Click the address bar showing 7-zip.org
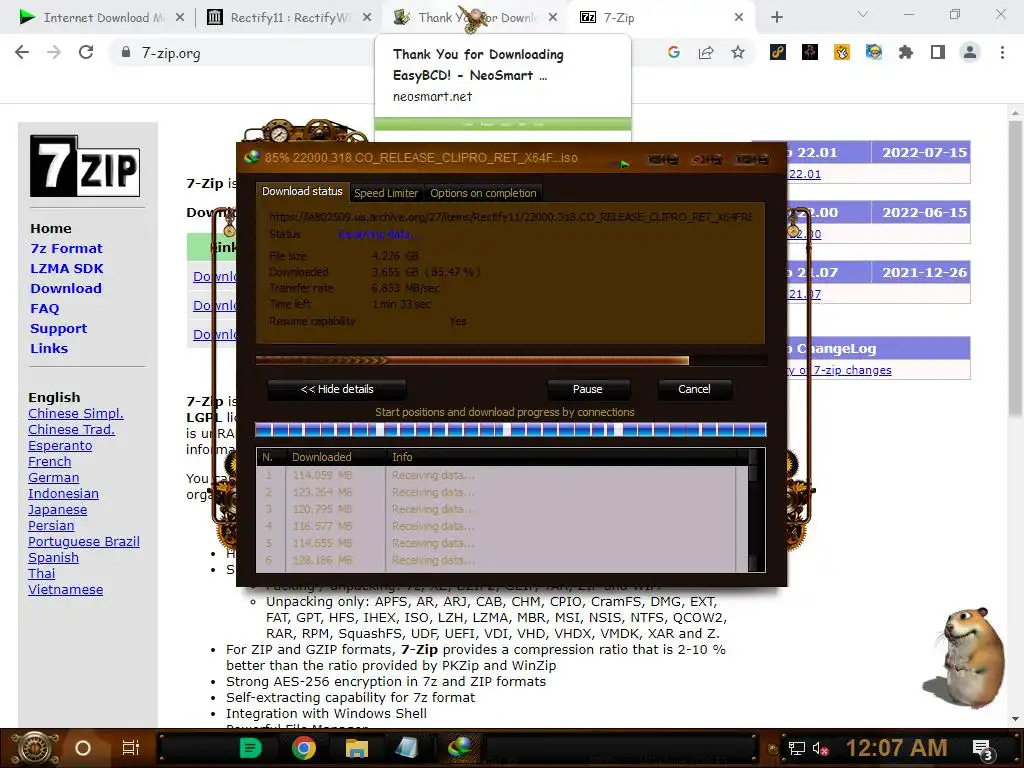The image size is (1024, 768). [385, 52]
